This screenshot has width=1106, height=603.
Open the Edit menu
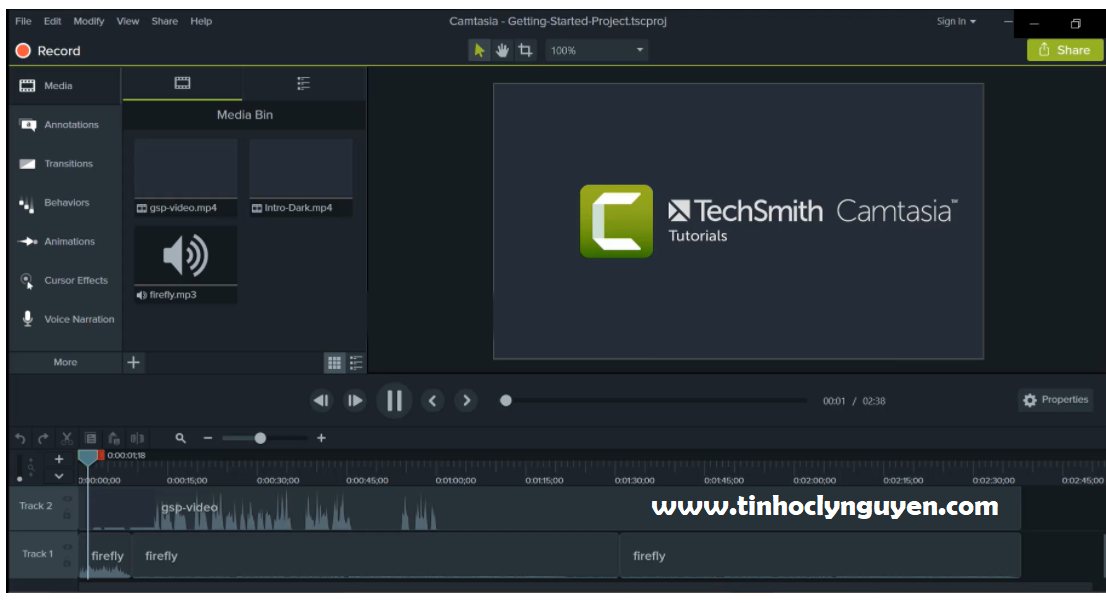coord(52,21)
